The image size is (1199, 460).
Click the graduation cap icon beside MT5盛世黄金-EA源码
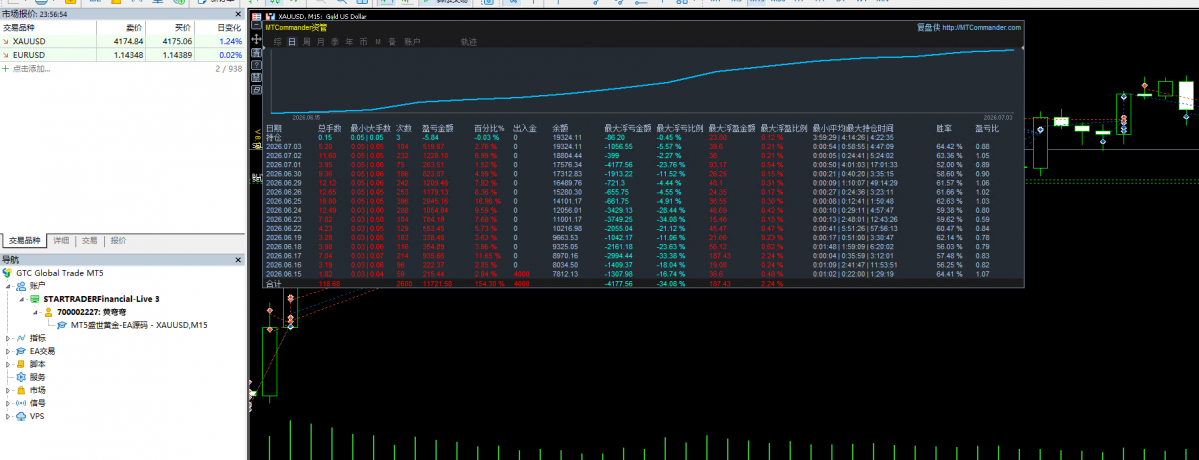[x=62, y=325]
